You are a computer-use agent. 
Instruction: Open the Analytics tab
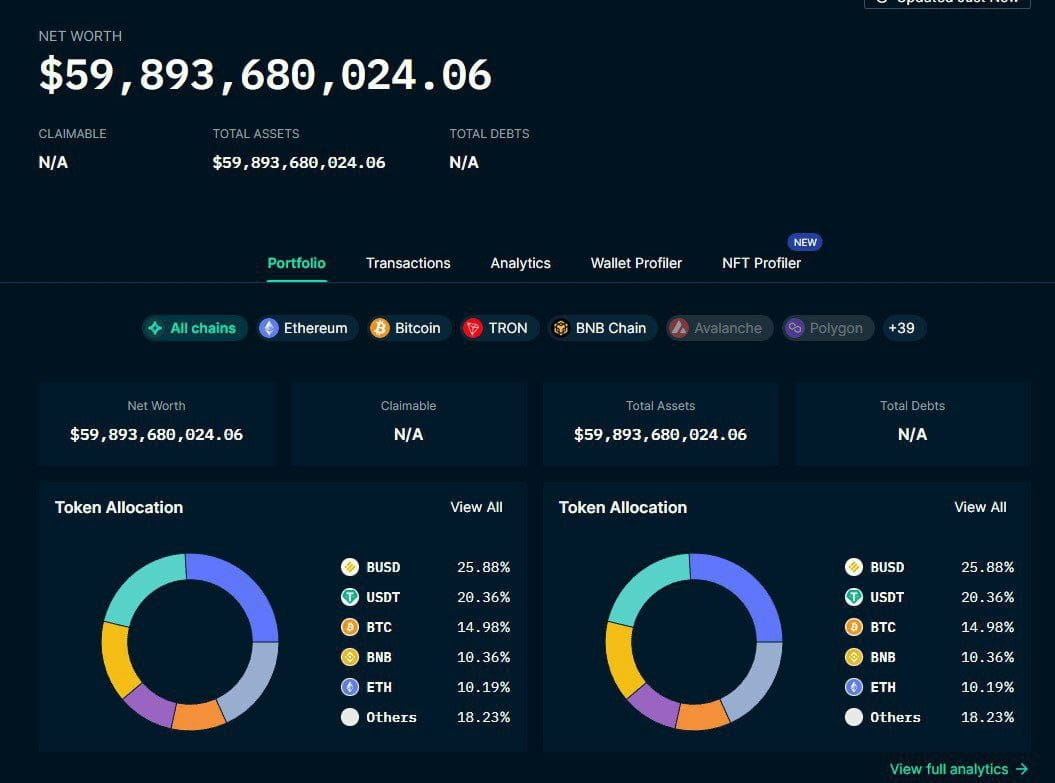(x=520, y=263)
